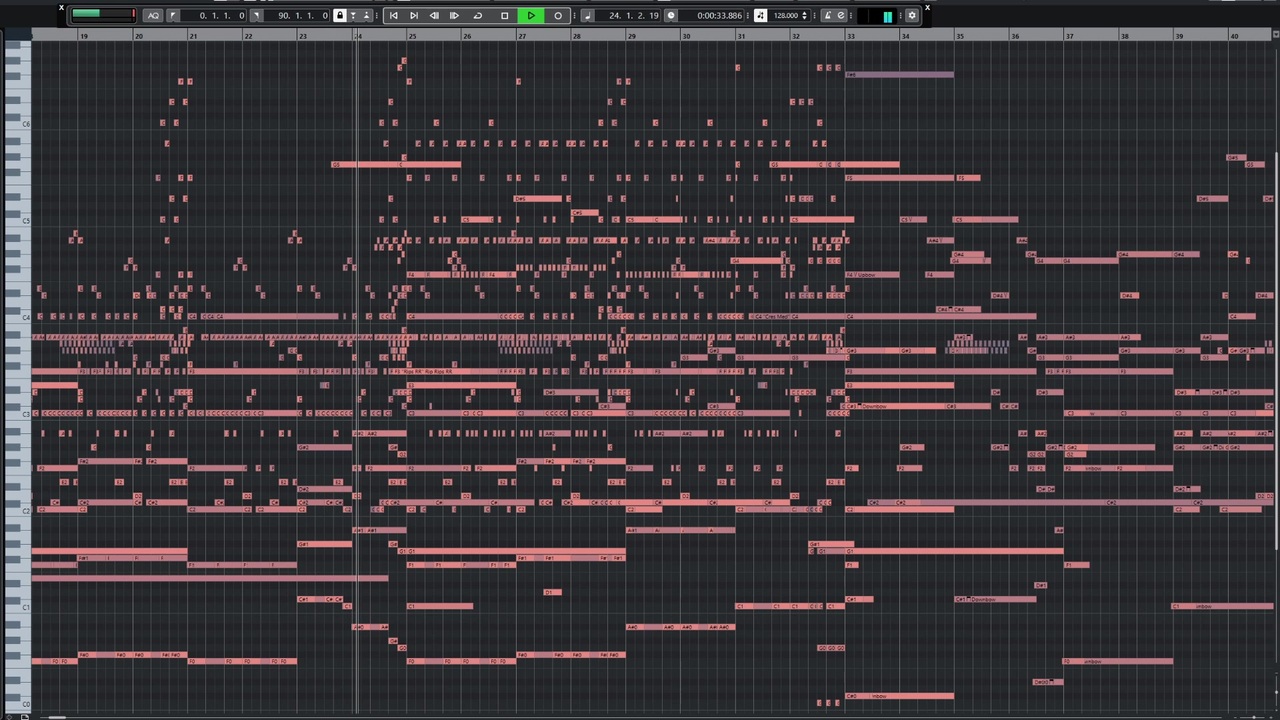Toggle the count-in icon beside the metronome
The width and height of the screenshot is (1280, 720).
[841, 16]
